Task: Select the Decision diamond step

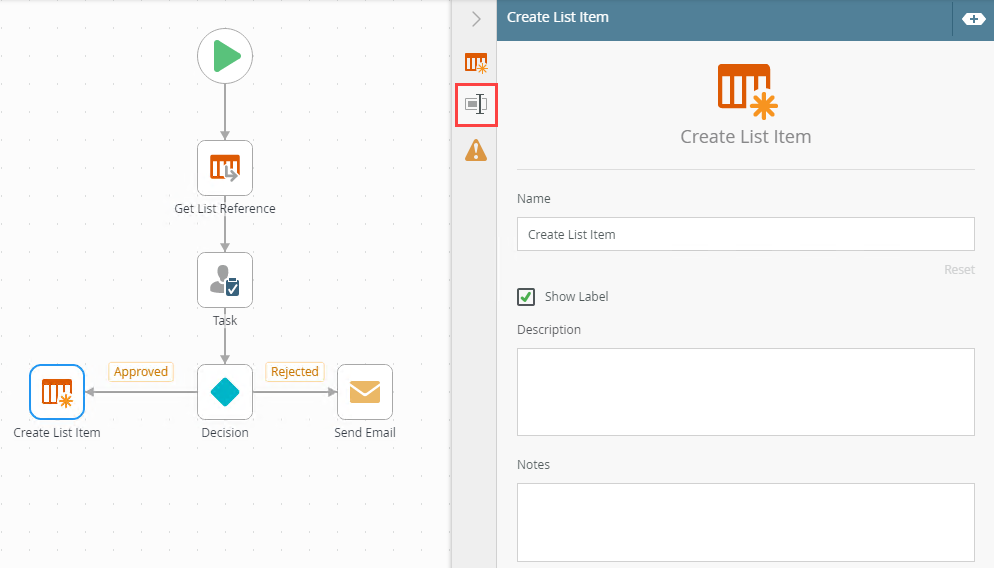Action: point(225,392)
